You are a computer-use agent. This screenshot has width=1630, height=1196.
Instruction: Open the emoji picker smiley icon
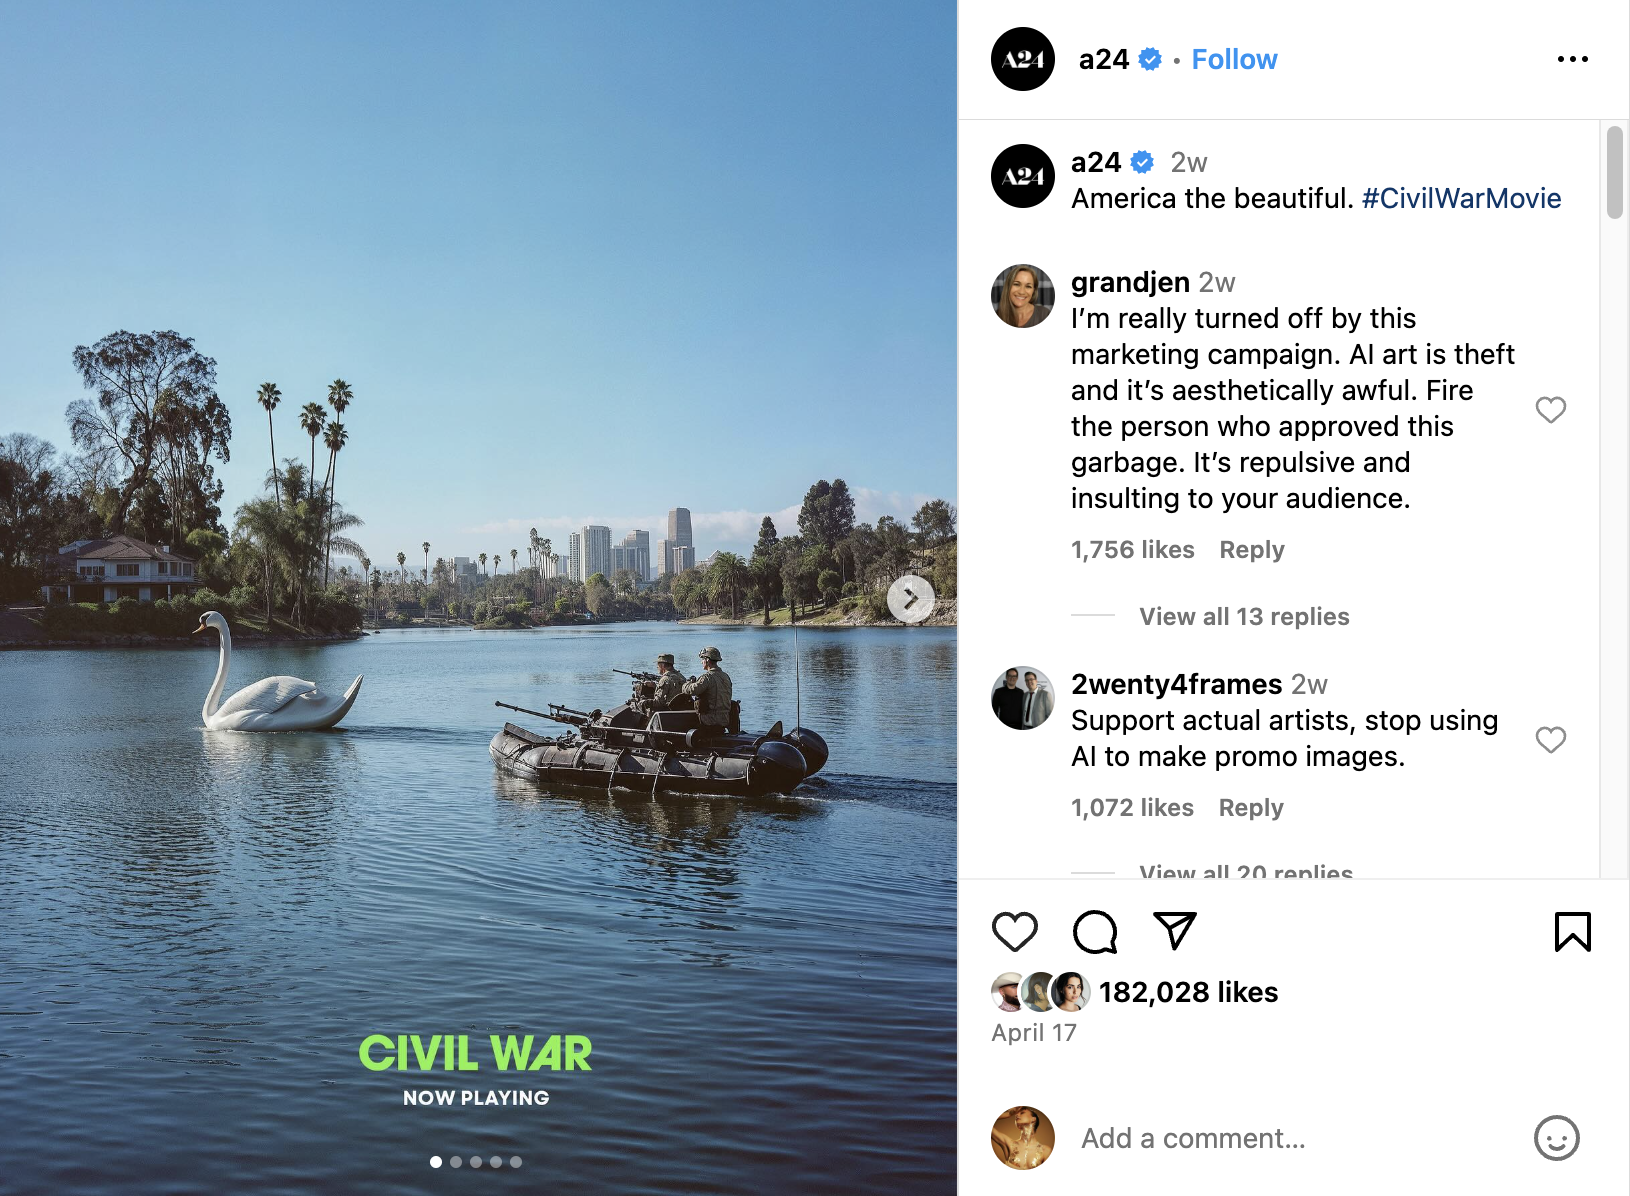point(1556,1138)
